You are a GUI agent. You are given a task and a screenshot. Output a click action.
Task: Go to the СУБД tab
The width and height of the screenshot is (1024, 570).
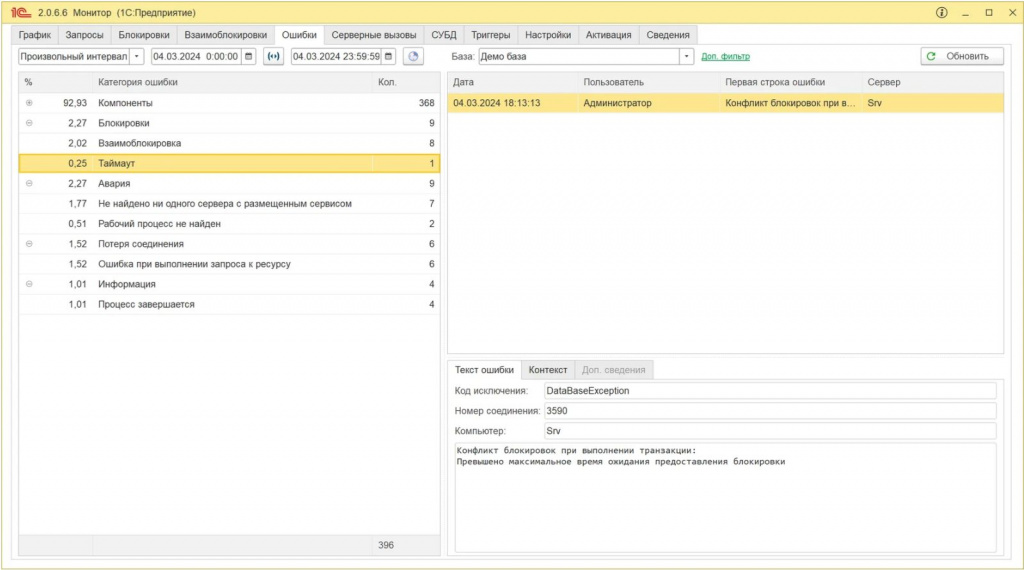pyautogui.click(x=443, y=35)
